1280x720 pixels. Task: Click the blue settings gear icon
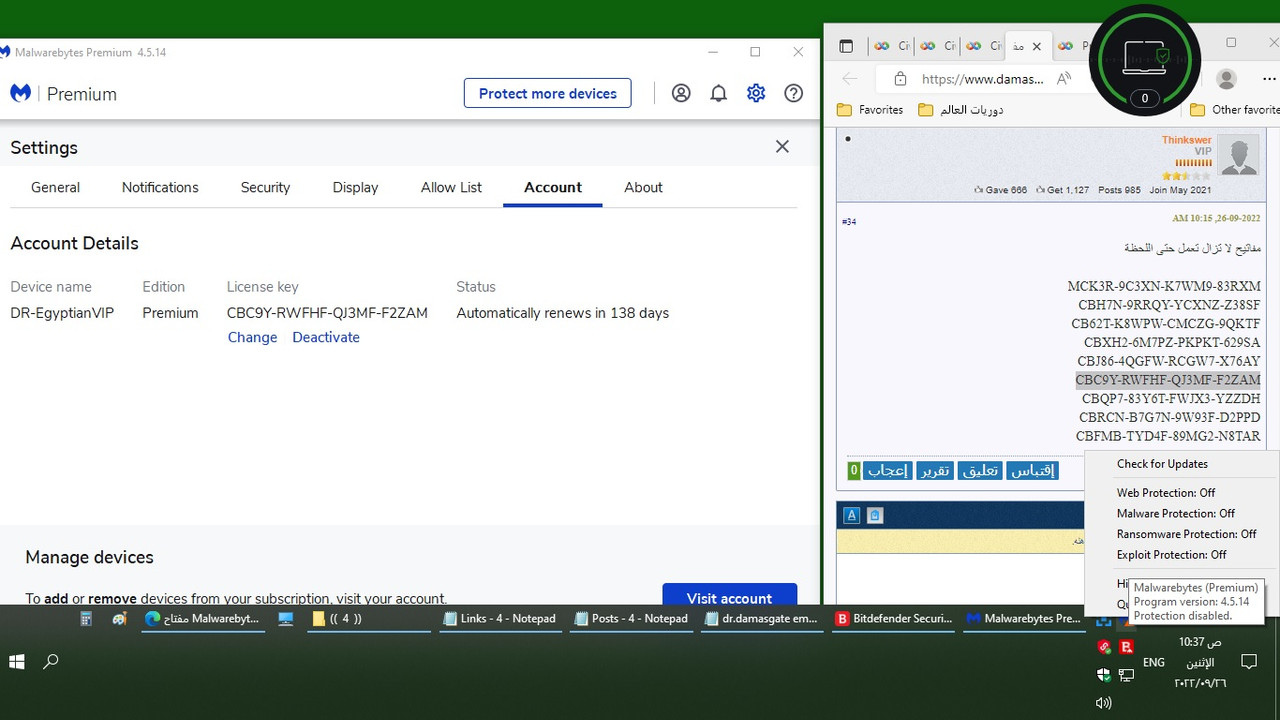pos(756,92)
